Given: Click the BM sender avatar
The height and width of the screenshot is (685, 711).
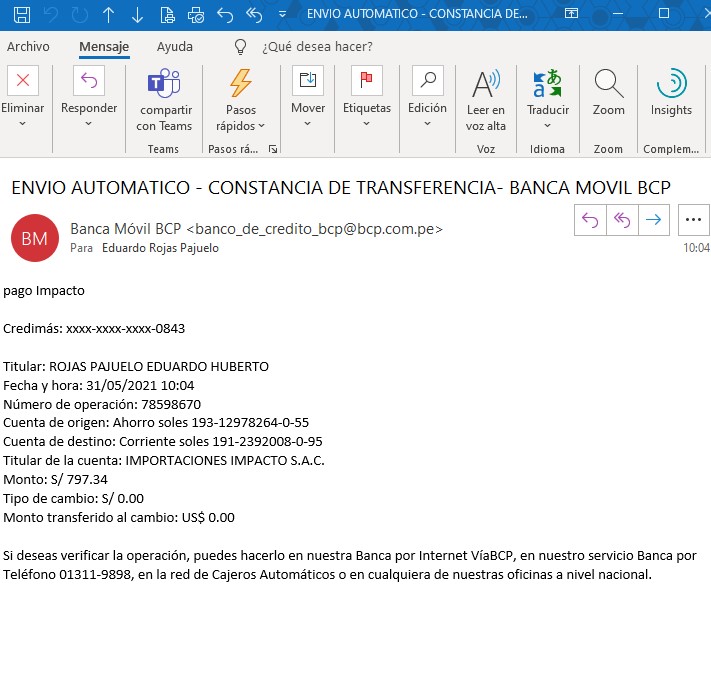Looking at the screenshot, I should tap(35, 238).
